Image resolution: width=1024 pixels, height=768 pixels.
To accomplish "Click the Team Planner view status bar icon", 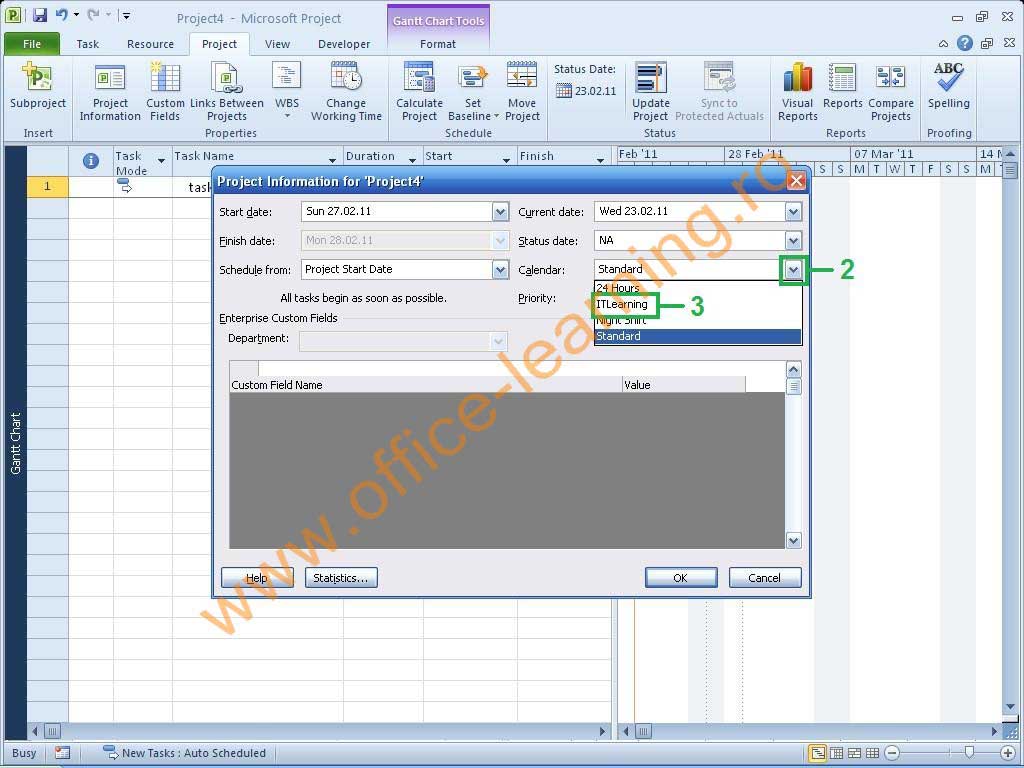I will click(854, 753).
